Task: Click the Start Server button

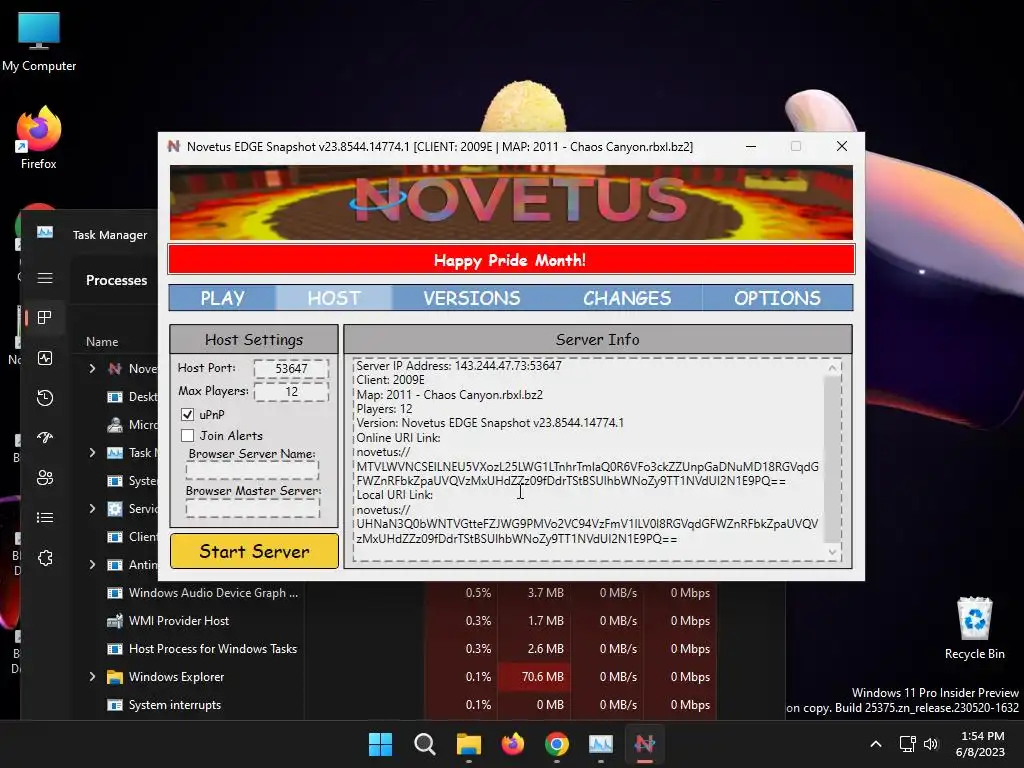Action: (254, 551)
